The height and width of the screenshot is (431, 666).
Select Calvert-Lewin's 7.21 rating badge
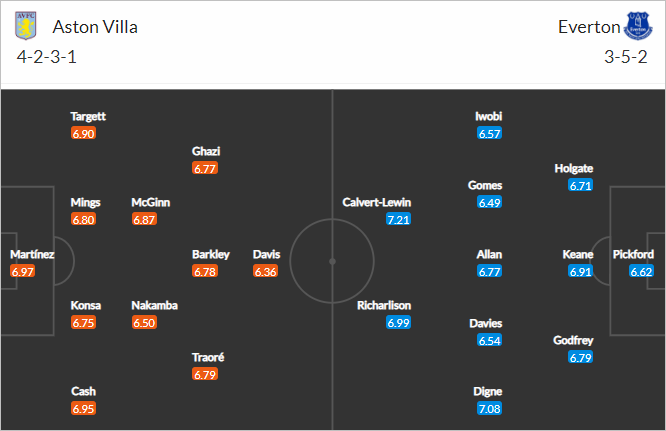point(398,220)
